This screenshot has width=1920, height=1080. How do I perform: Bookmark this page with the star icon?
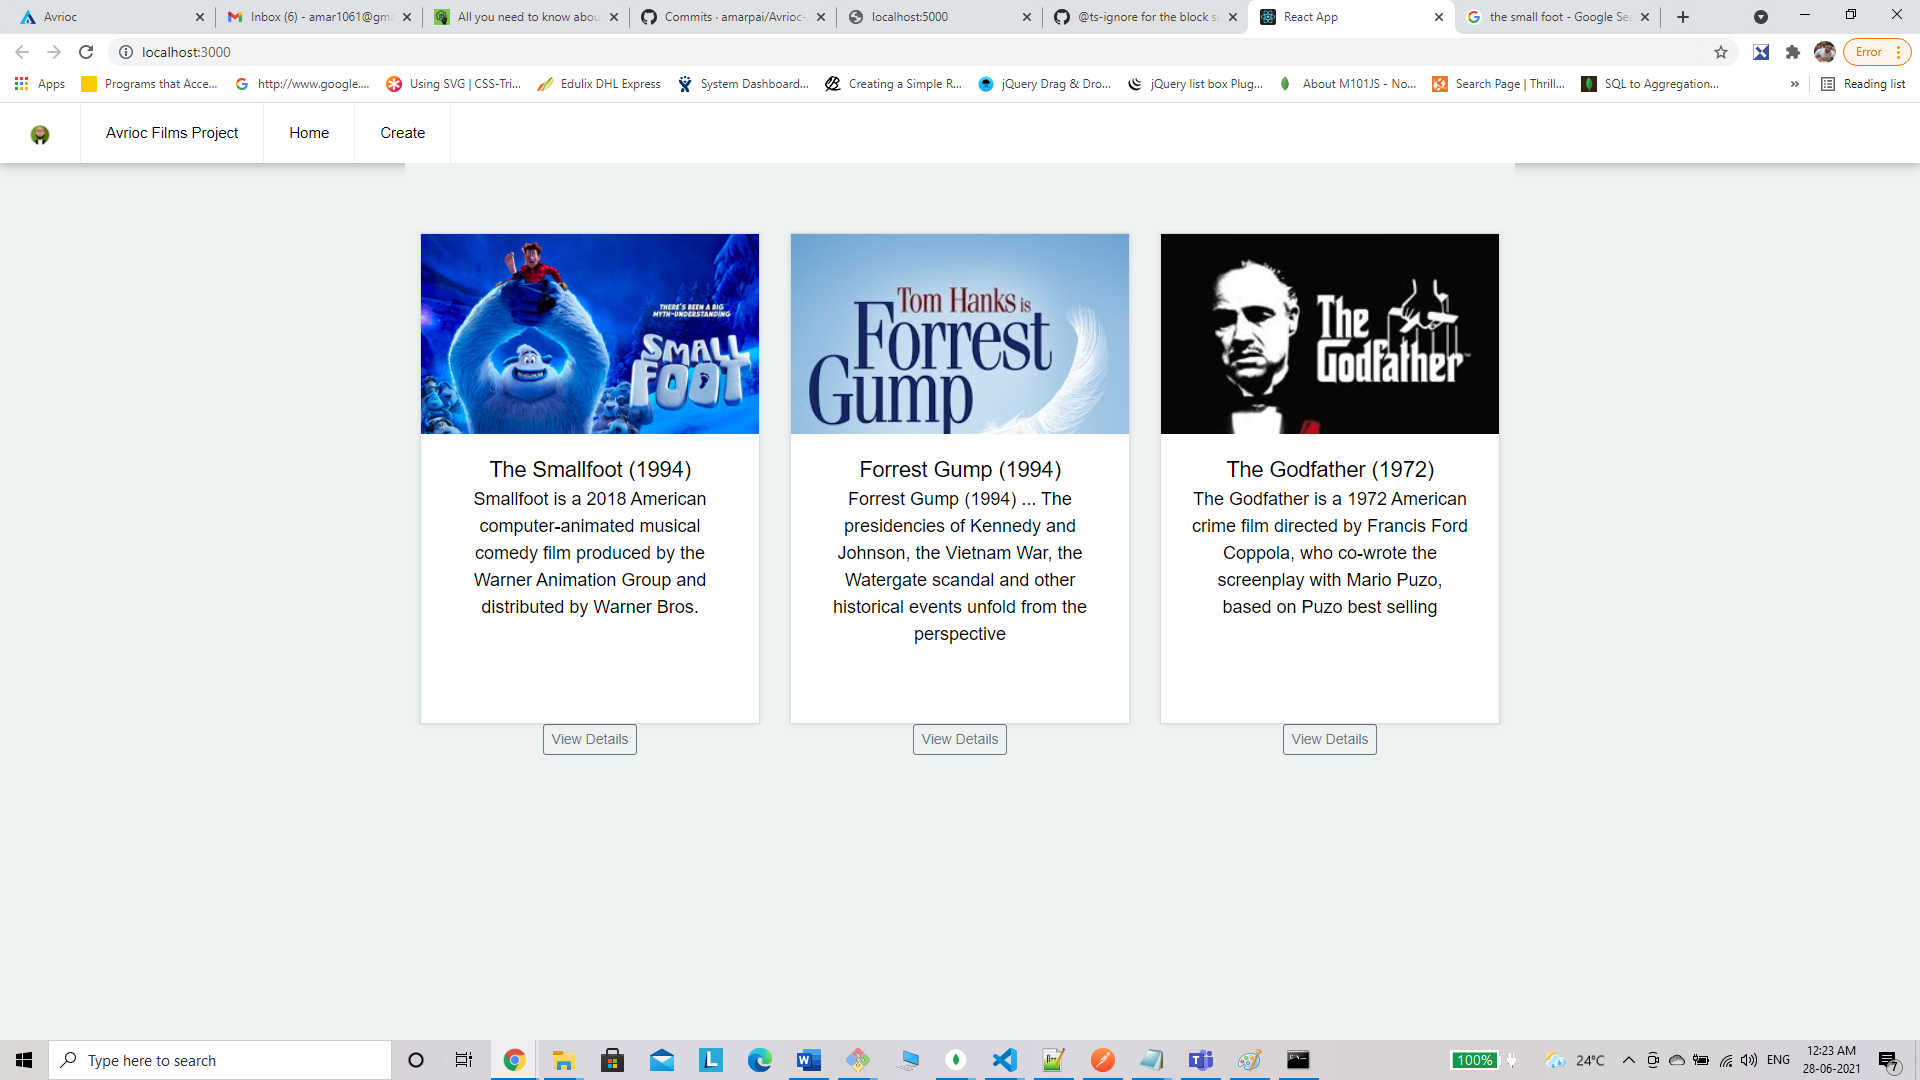coord(1721,52)
